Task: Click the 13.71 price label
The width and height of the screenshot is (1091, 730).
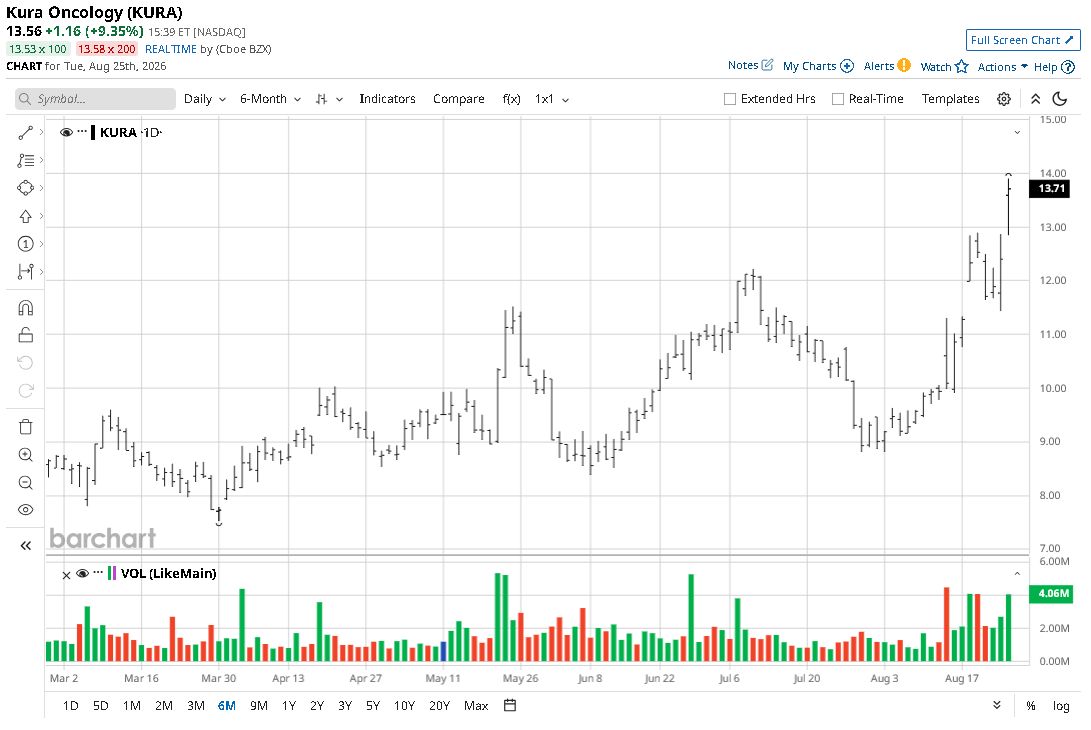Action: click(x=1051, y=188)
